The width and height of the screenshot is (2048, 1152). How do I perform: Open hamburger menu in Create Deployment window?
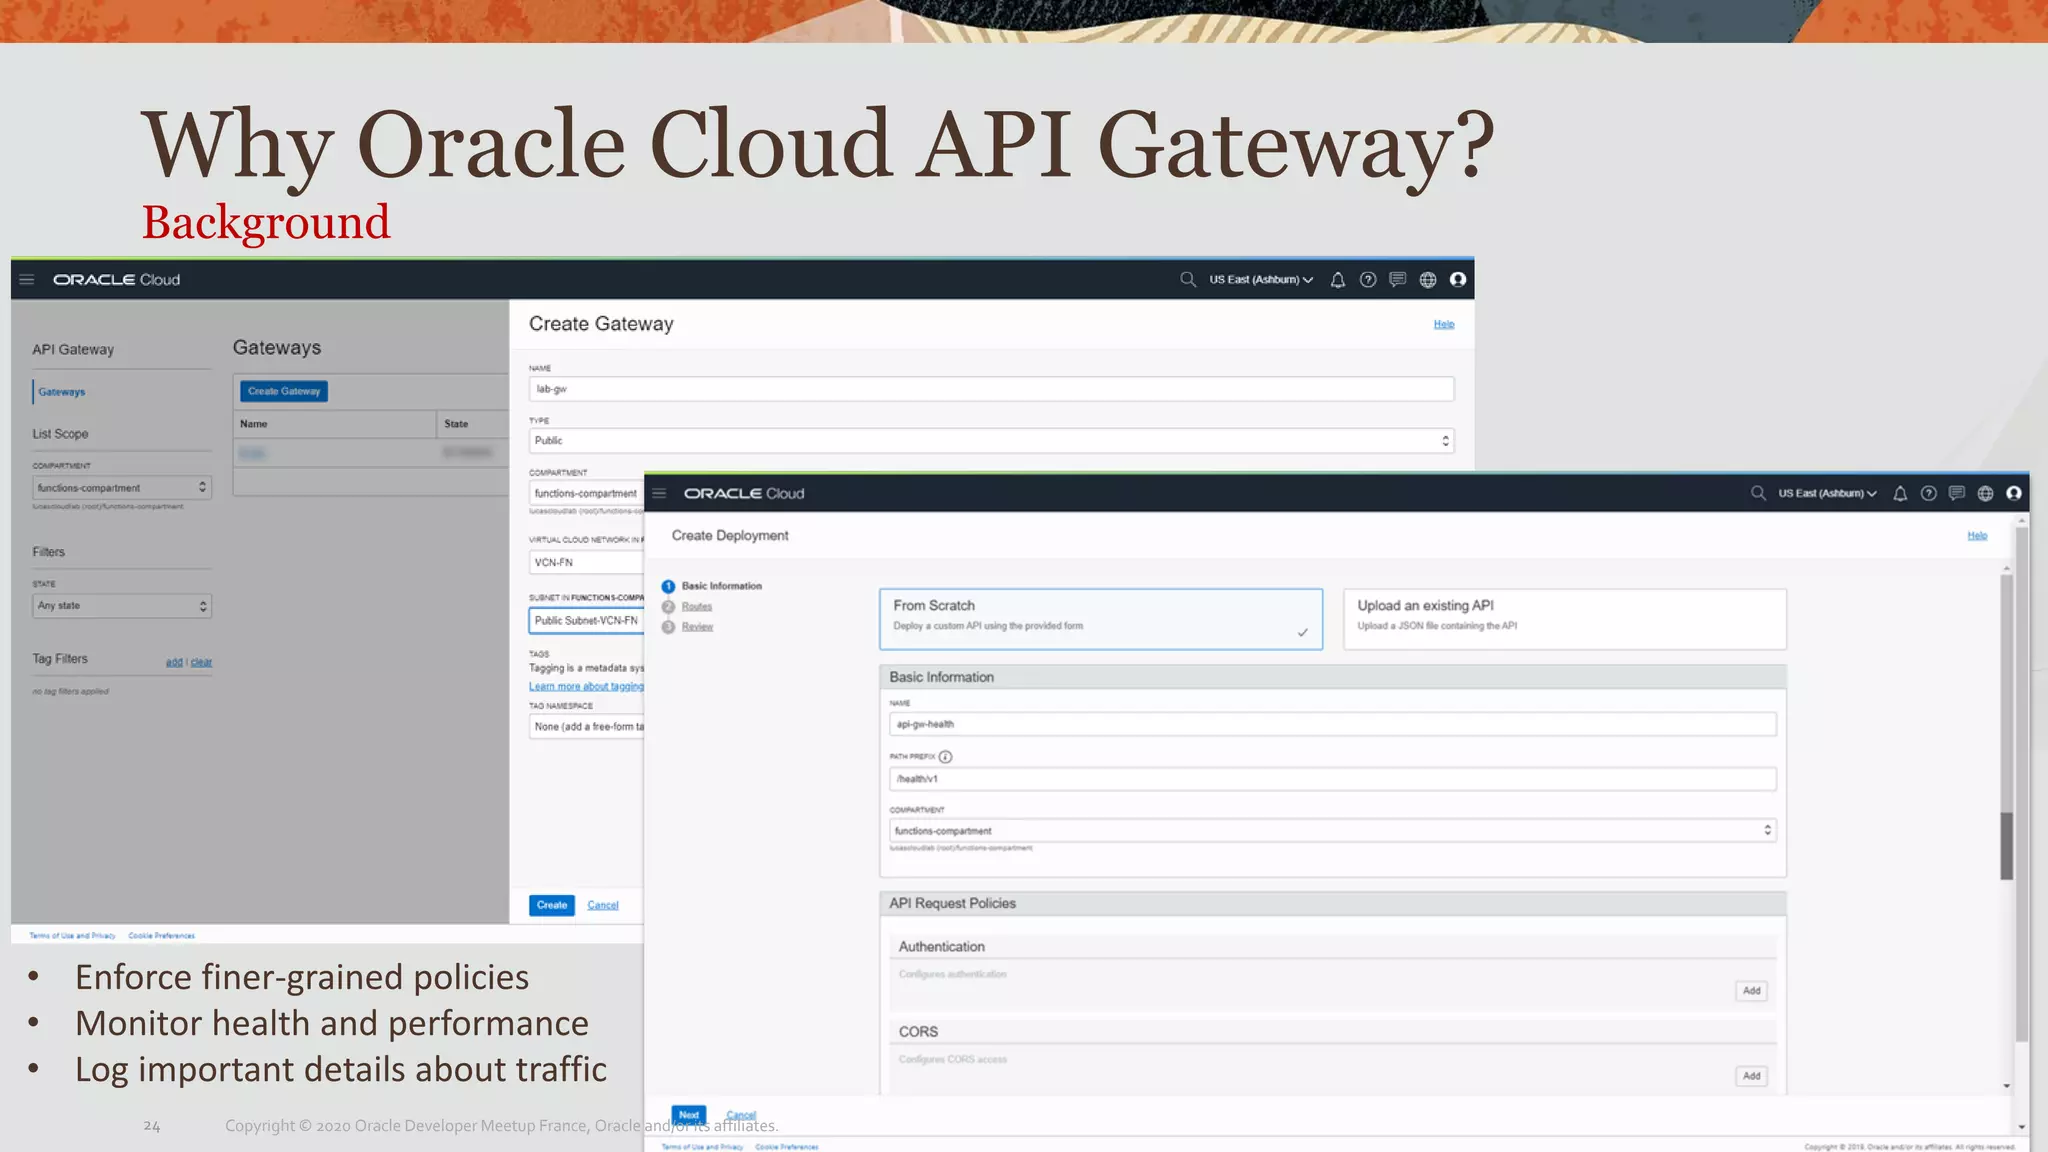pos(659,493)
